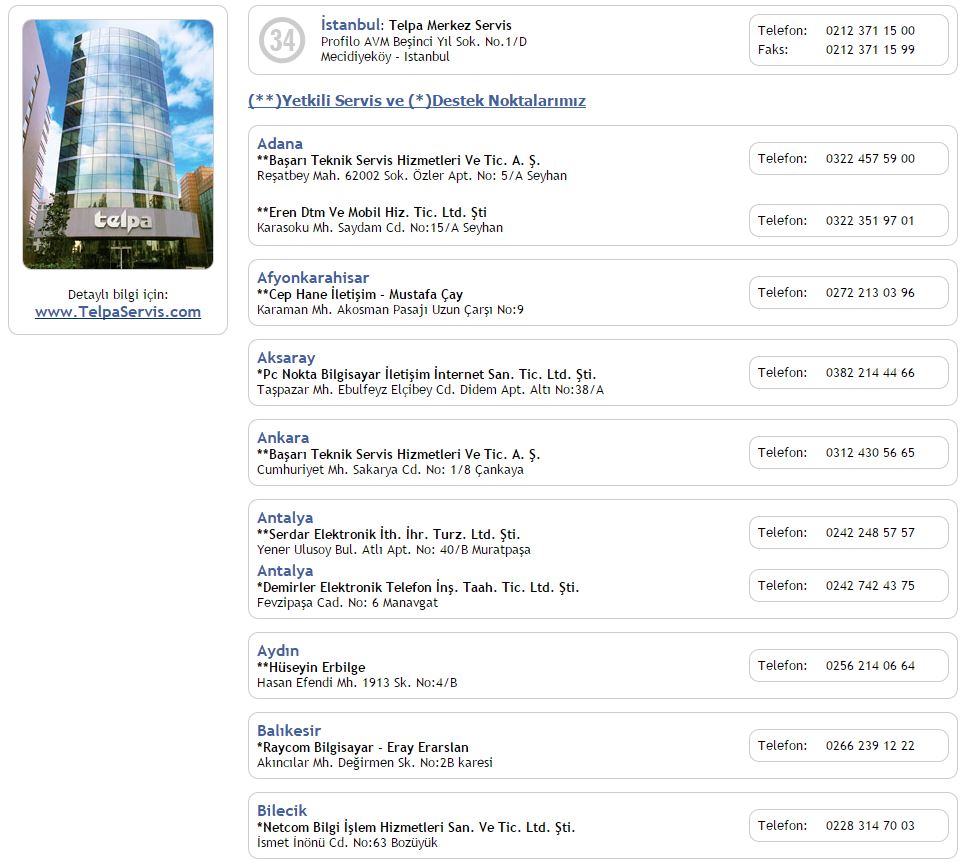Click the Eren Dtm Ve Mobil Hiz. entry
This screenshot has width=962, height=863.
click(372, 212)
